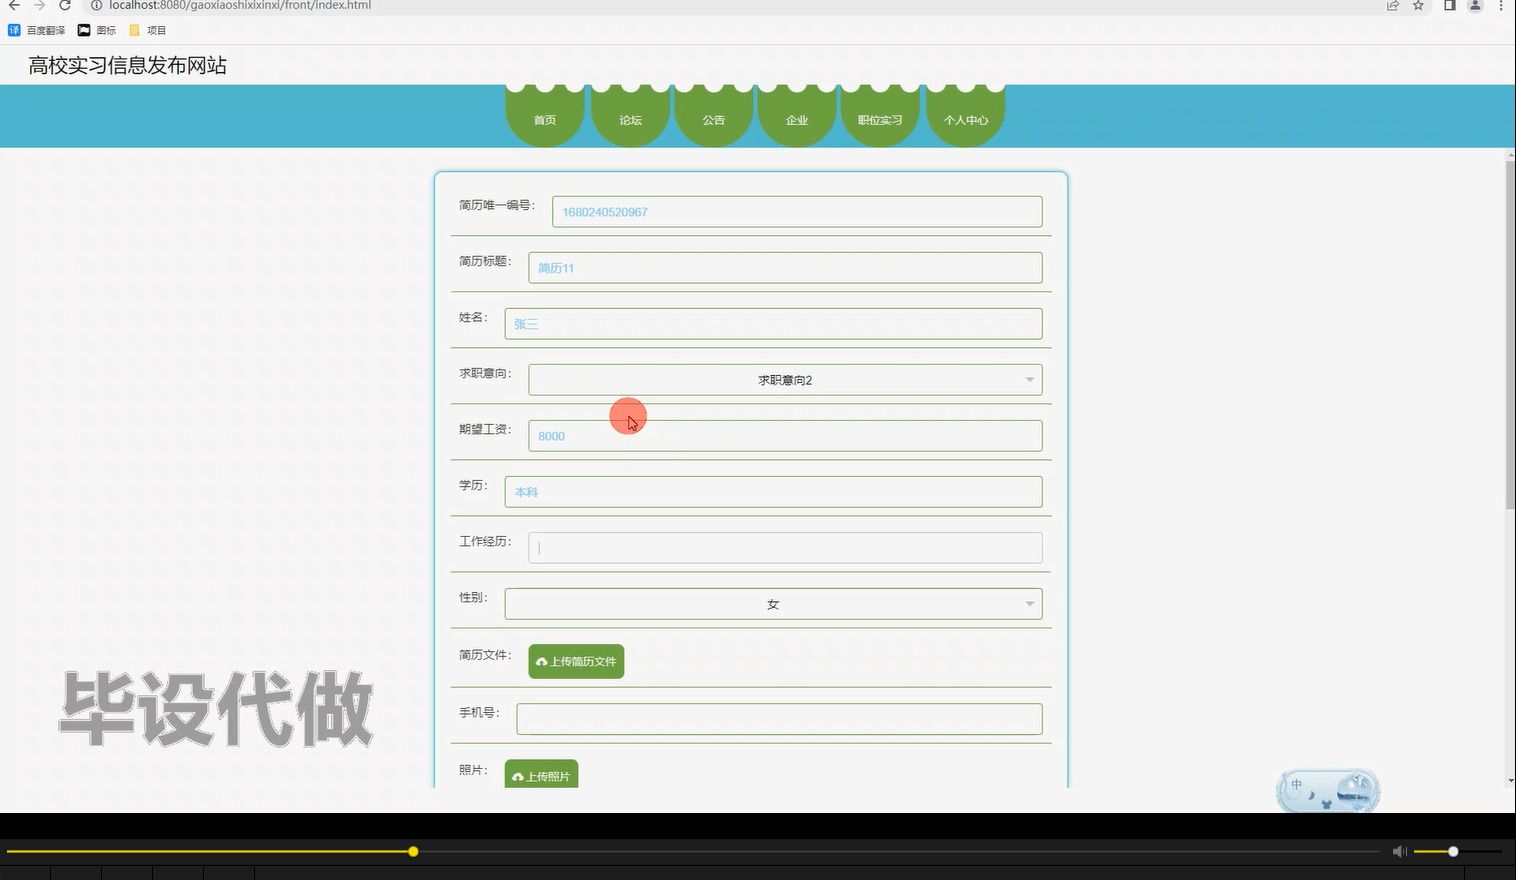Viewport: 1516px width, 880px height.
Task: Click the 上传简历文件 upload button
Action: point(575,661)
